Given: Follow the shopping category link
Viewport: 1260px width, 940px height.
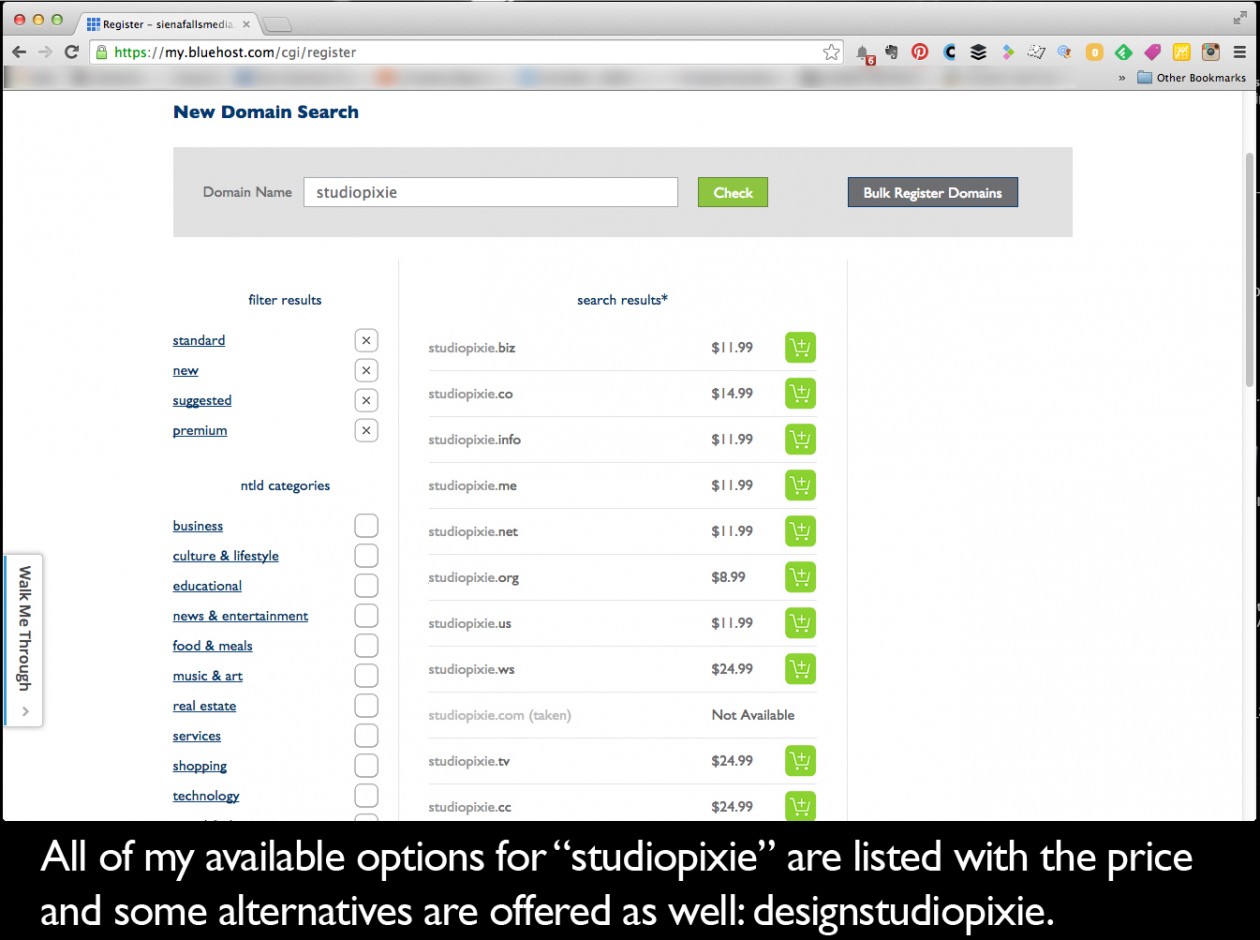Looking at the screenshot, I should tap(200, 766).
